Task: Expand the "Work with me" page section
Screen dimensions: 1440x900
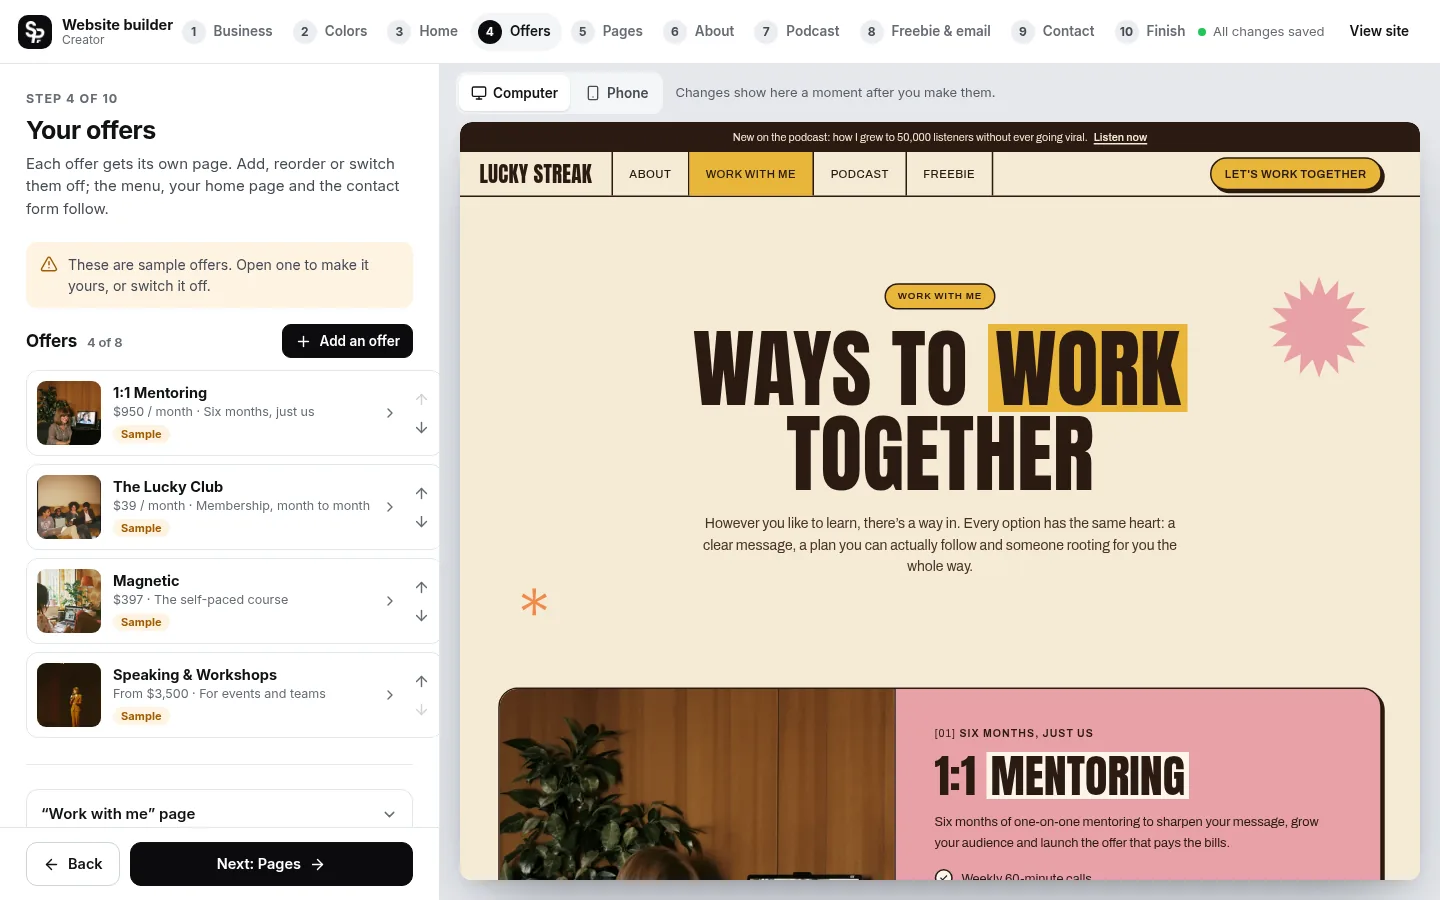Action: pos(219,814)
